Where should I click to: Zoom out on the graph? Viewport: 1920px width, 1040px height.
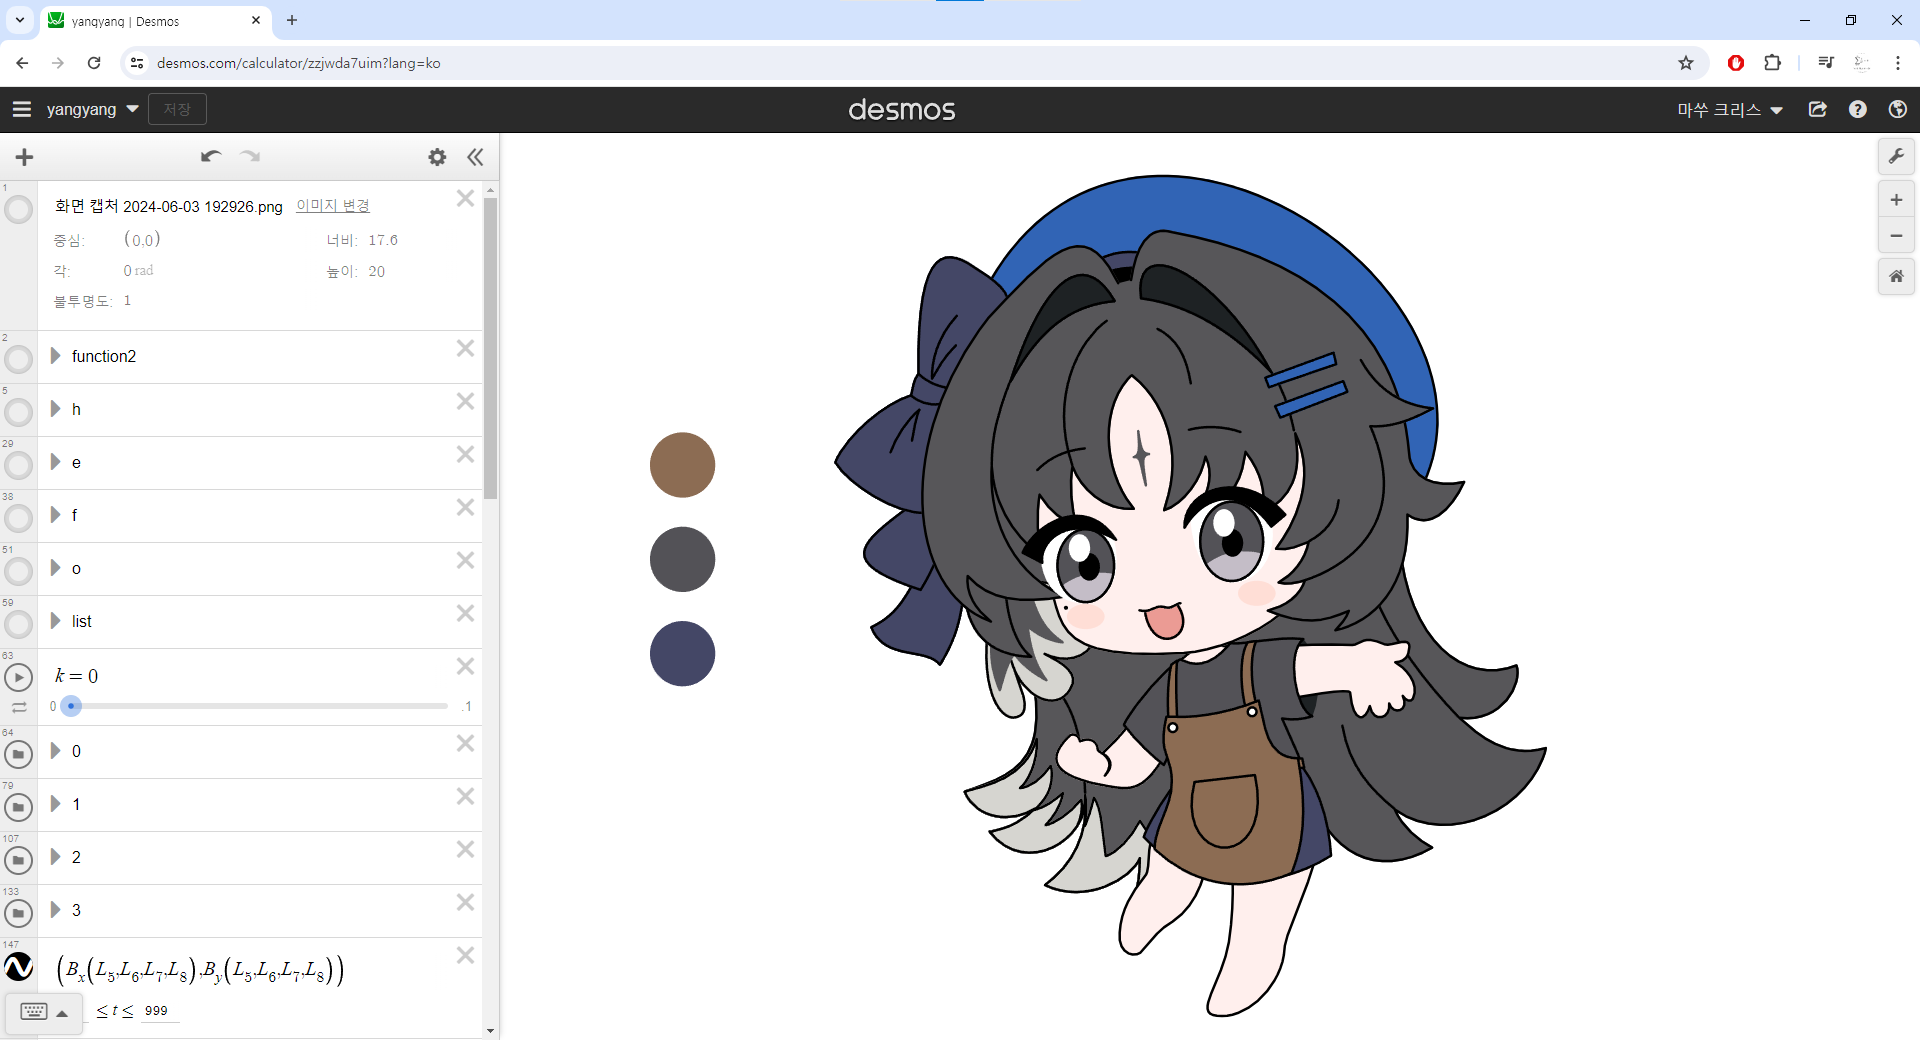coord(1896,236)
